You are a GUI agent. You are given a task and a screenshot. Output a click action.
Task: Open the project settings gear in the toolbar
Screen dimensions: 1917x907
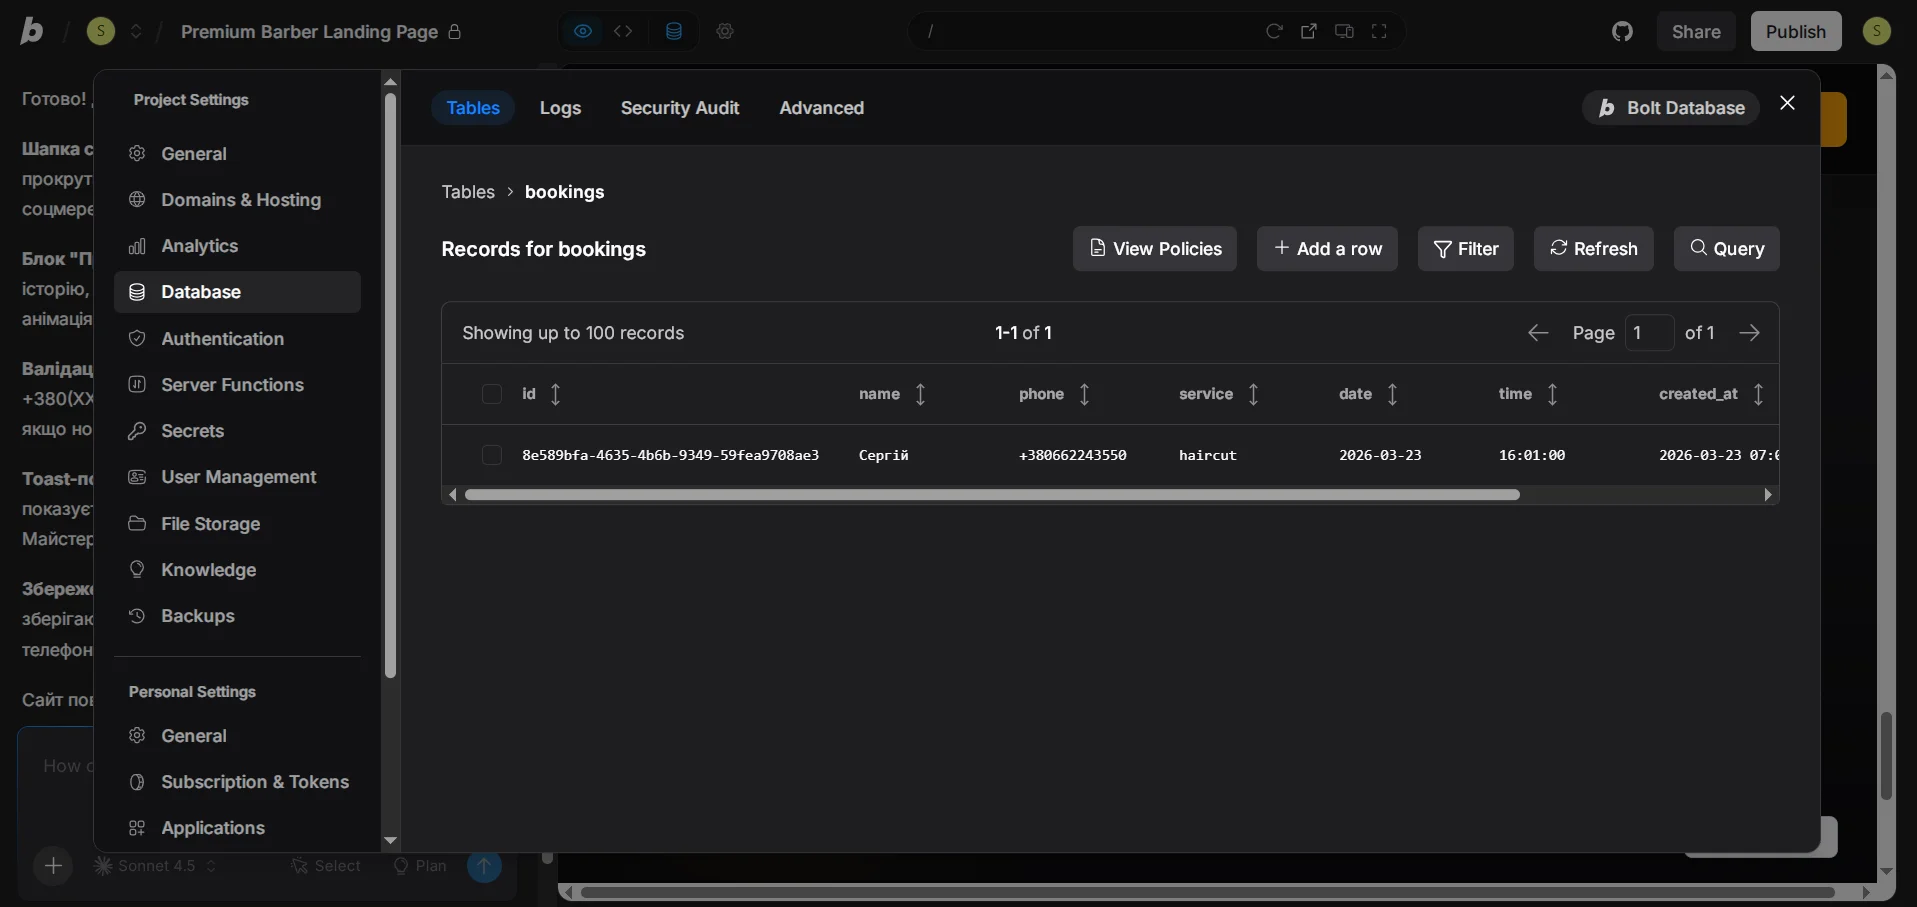(726, 31)
